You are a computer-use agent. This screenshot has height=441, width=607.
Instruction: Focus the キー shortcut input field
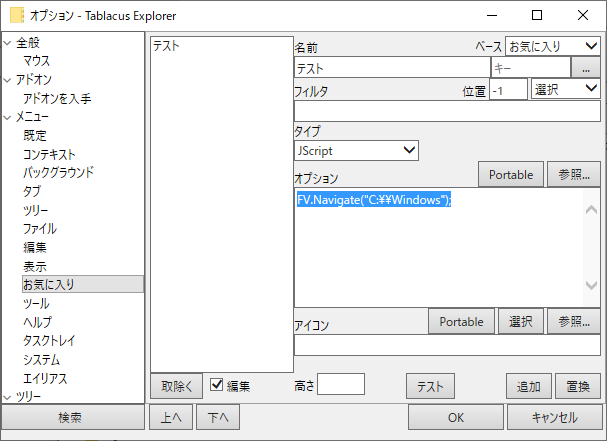(530, 68)
